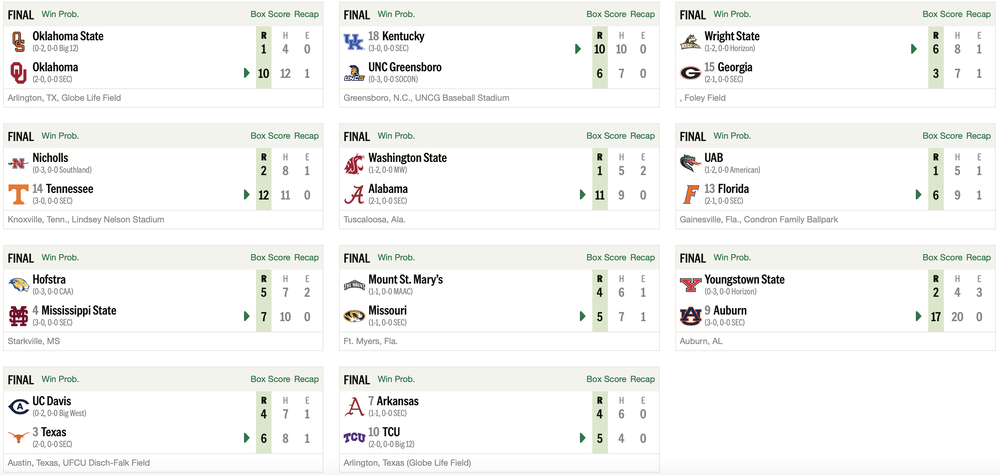Click the Oklahoma State team logo
1000x475 pixels.
click(18, 42)
